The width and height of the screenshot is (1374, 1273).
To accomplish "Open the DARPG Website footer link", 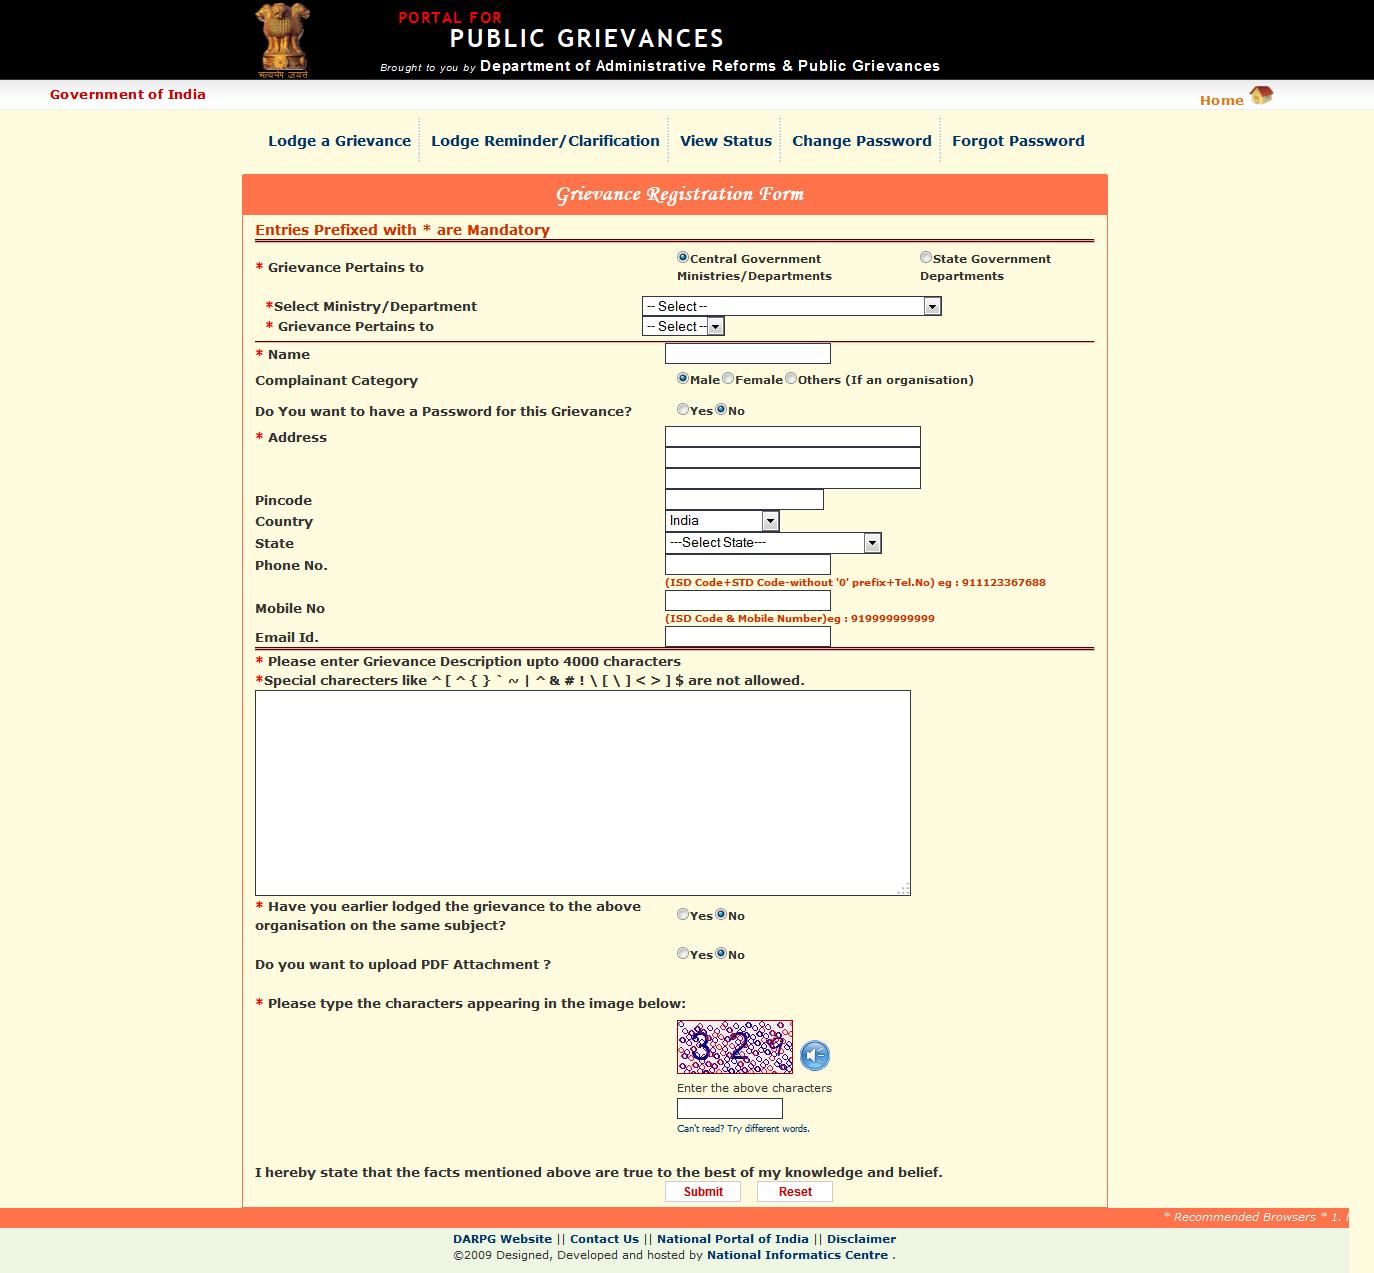I will click(502, 1239).
